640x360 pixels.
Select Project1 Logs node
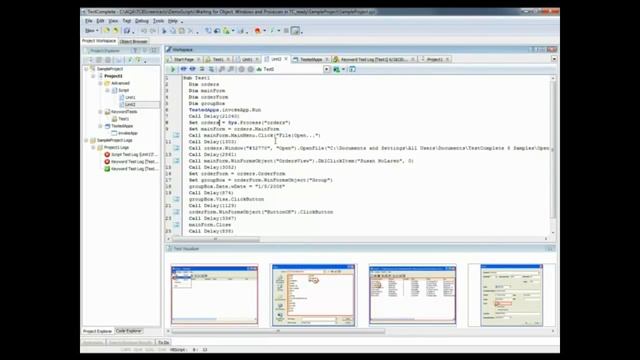116,147
